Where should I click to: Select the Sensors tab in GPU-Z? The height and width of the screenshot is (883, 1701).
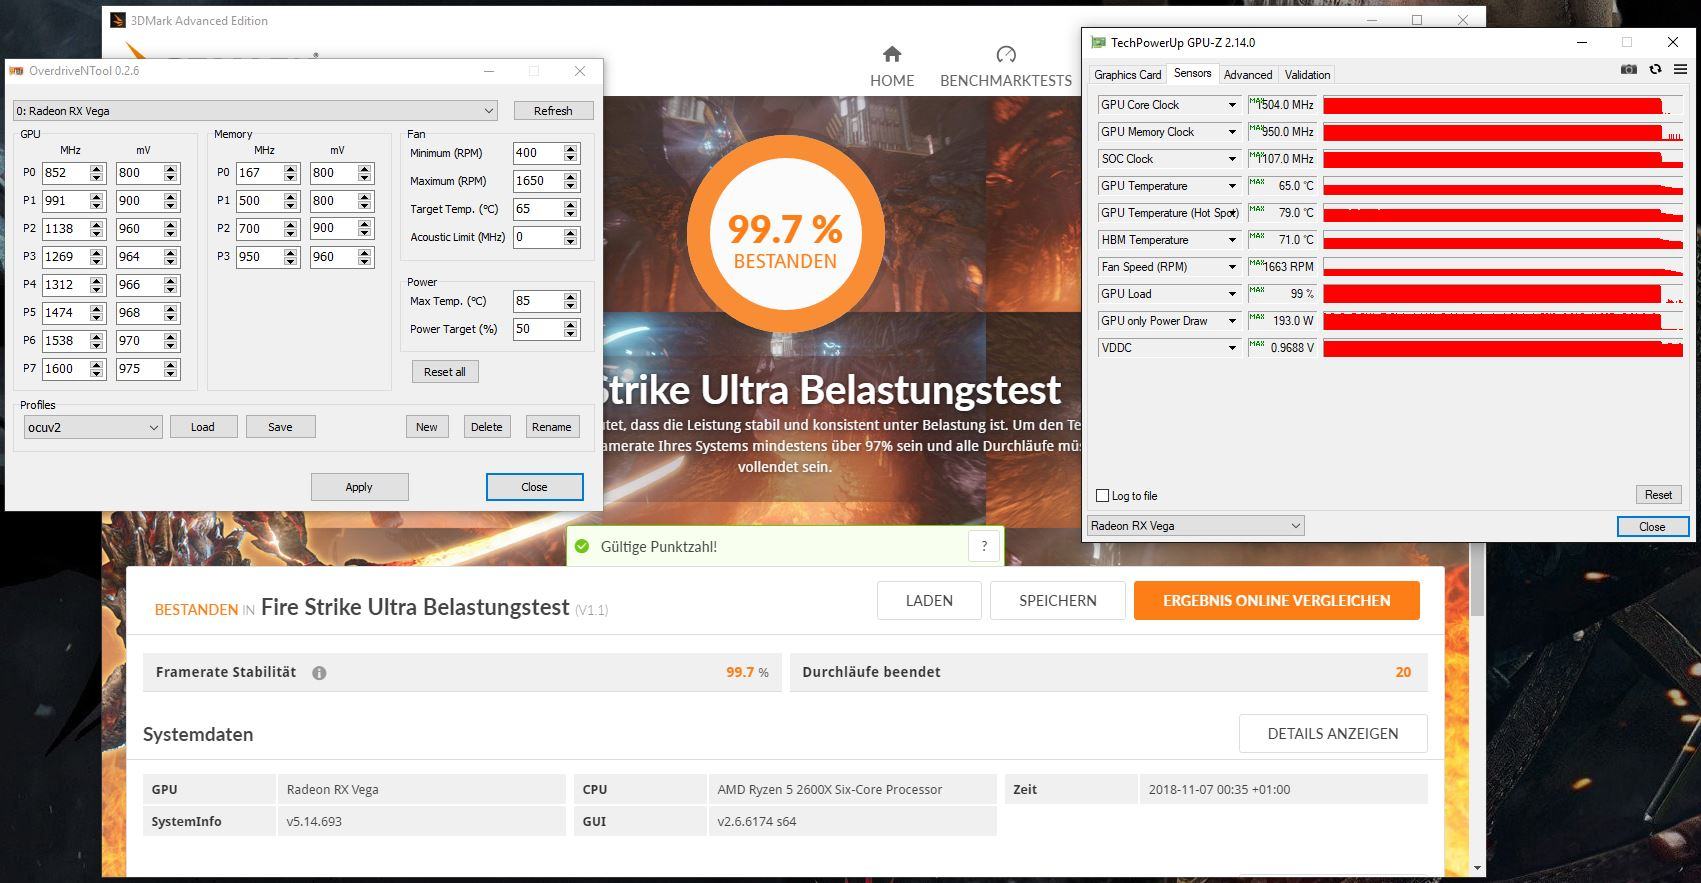(1192, 73)
